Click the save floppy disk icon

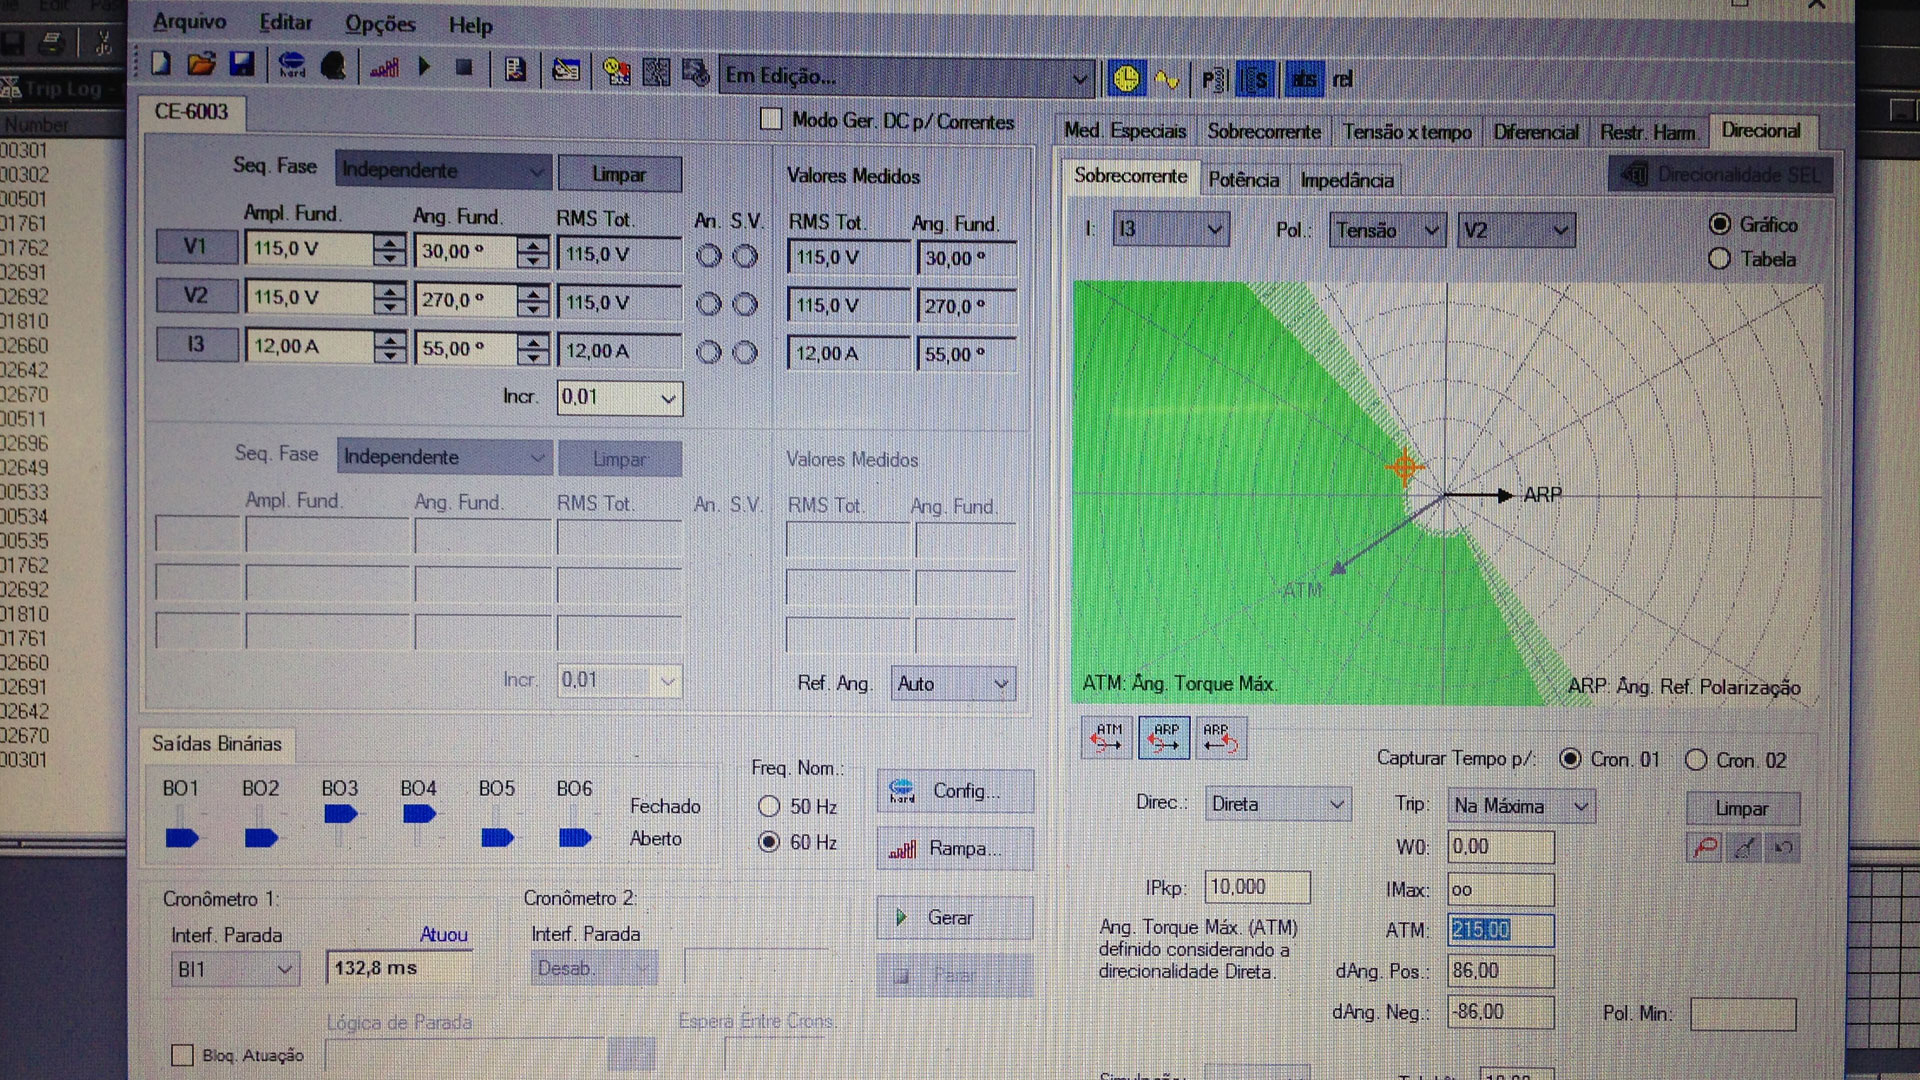point(241,66)
